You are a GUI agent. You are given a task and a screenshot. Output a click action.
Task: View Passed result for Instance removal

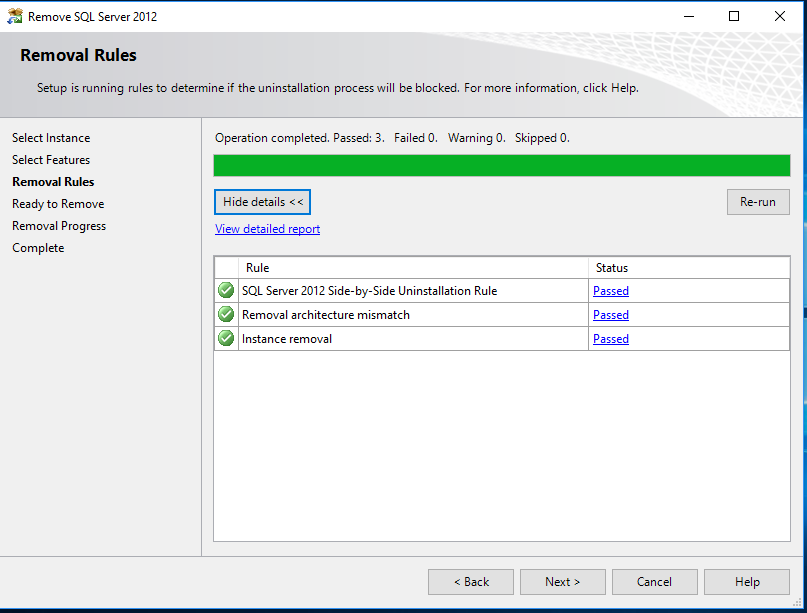(610, 338)
